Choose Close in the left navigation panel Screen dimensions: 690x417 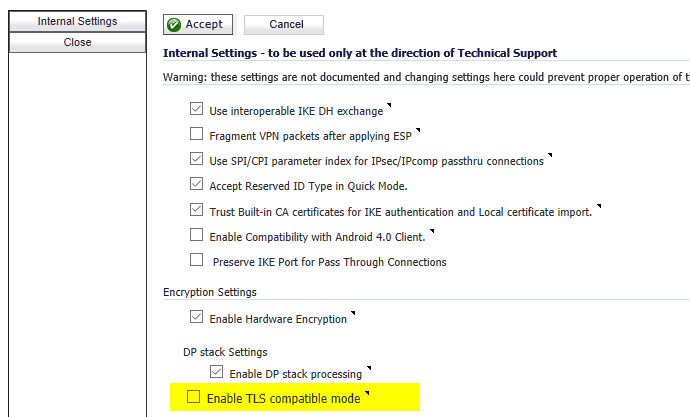click(77, 42)
